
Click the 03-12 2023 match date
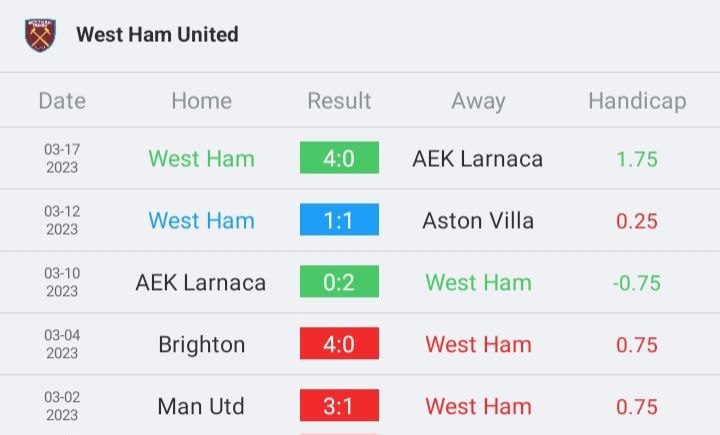tap(62, 220)
